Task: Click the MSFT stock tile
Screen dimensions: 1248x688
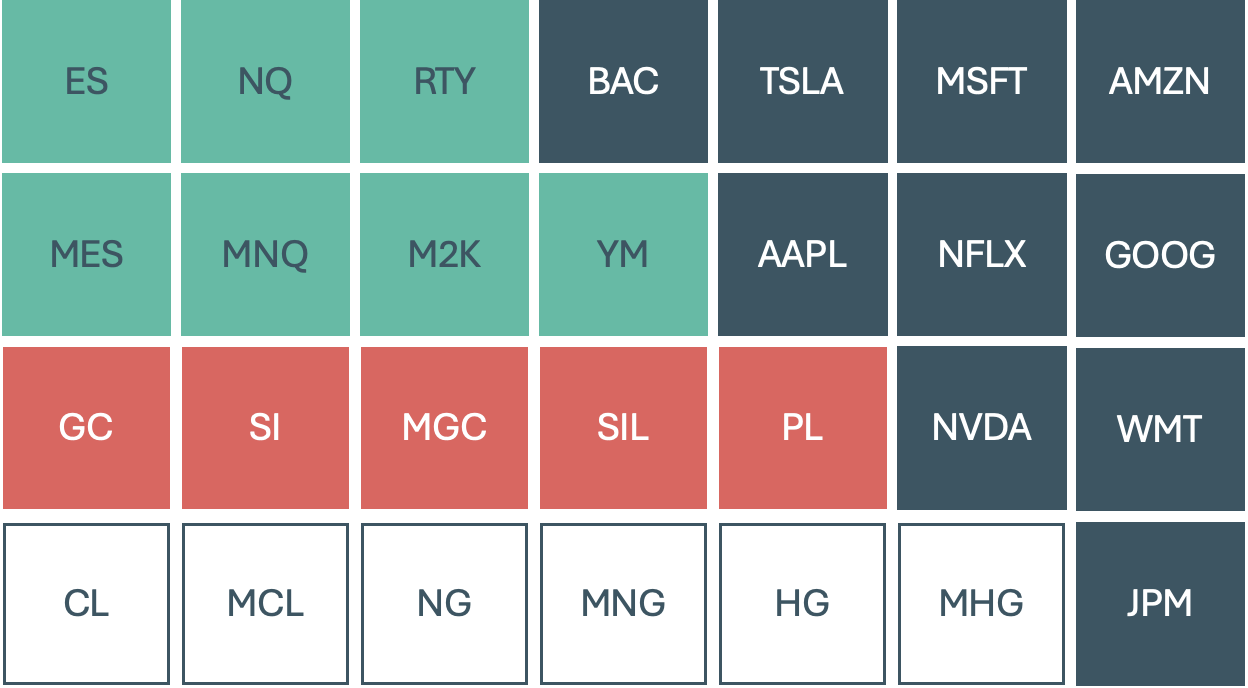Action: point(981,81)
